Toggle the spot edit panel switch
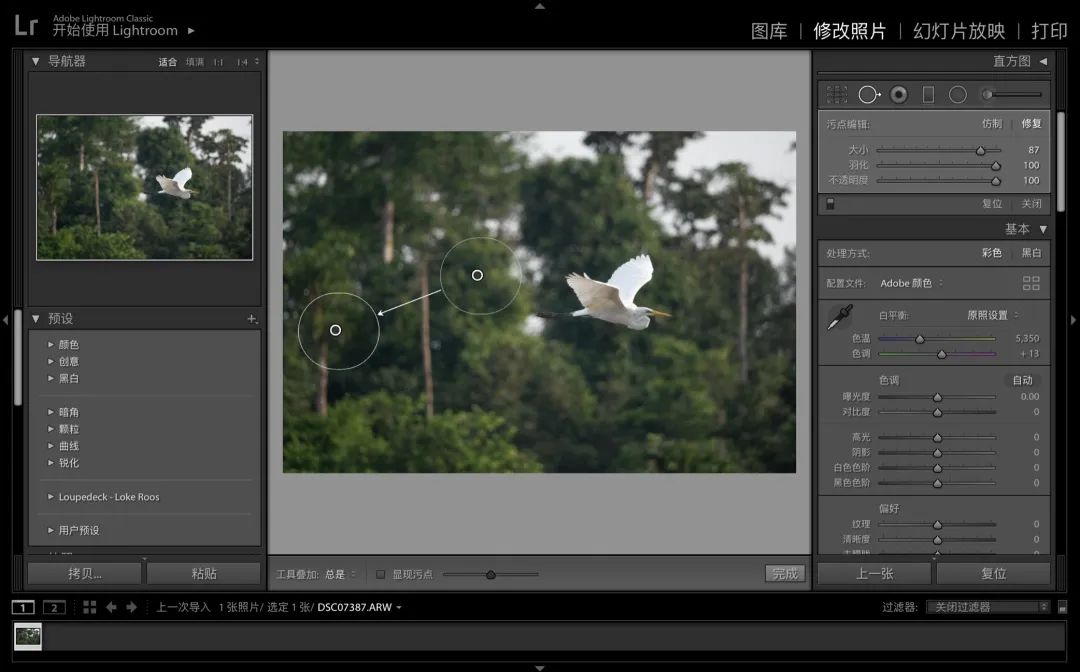 (x=830, y=203)
